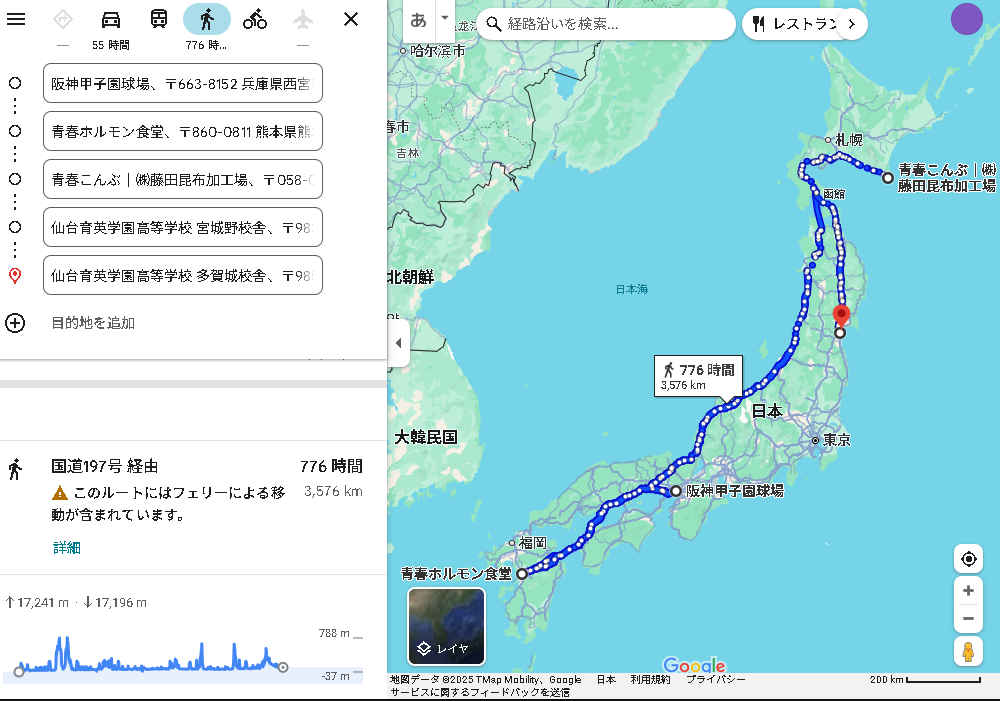This screenshot has height=701, width=1000.
Task: Collapse the side panel with arrow tab
Action: 399,343
